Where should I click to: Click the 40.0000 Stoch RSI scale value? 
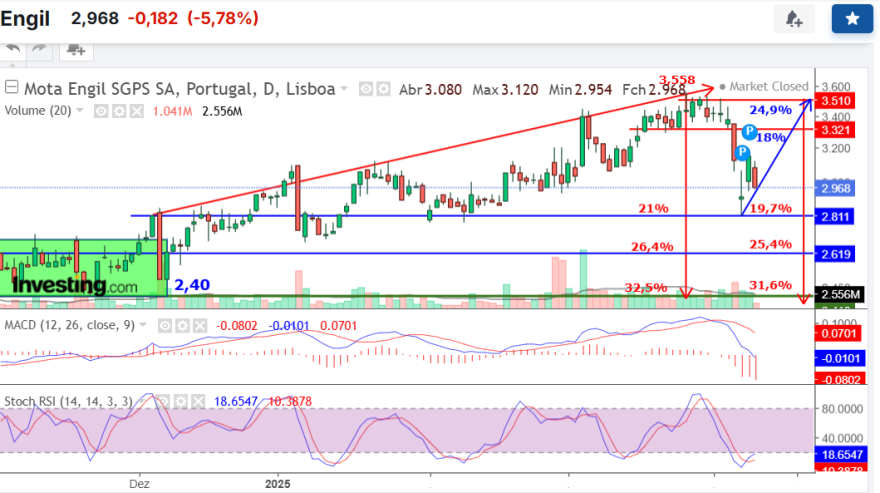pyautogui.click(x=842, y=438)
